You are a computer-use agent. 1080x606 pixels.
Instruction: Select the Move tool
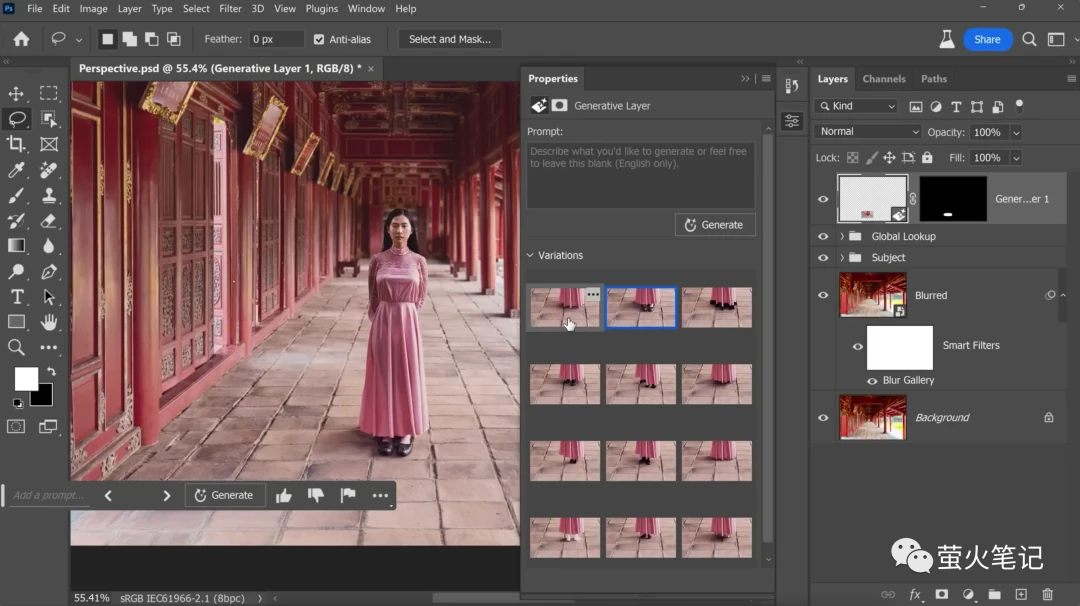[16, 93]
